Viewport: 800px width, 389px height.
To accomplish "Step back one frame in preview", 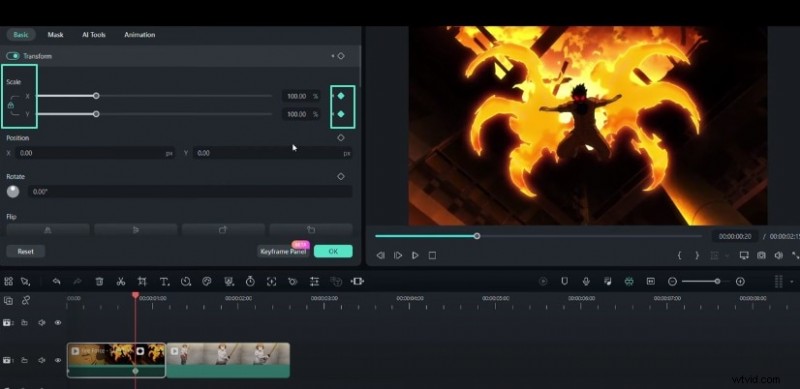I will 380,255.
